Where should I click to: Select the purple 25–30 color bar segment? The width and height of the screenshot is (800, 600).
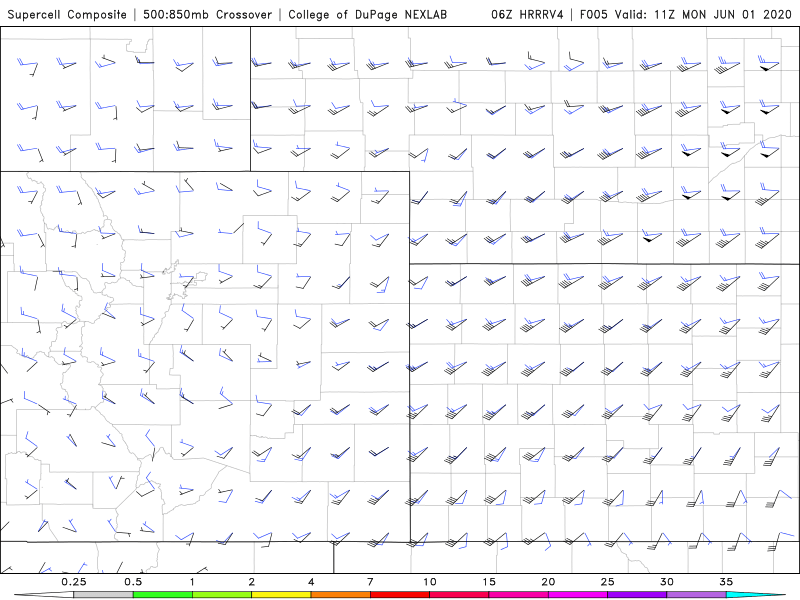[637, 595]
